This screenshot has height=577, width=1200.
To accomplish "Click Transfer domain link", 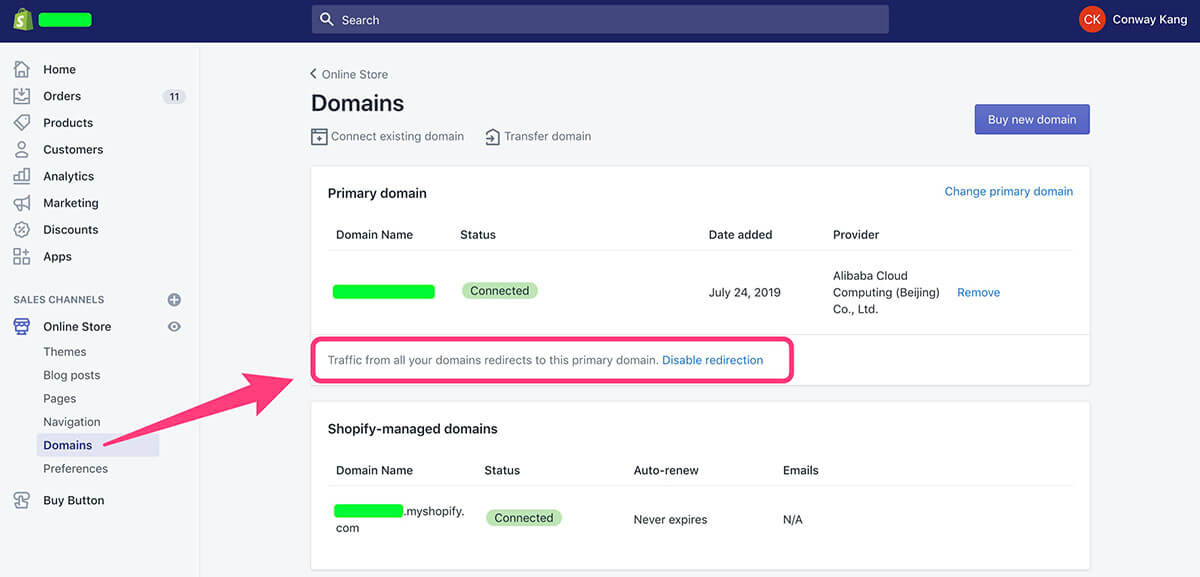I will [547, 136].
